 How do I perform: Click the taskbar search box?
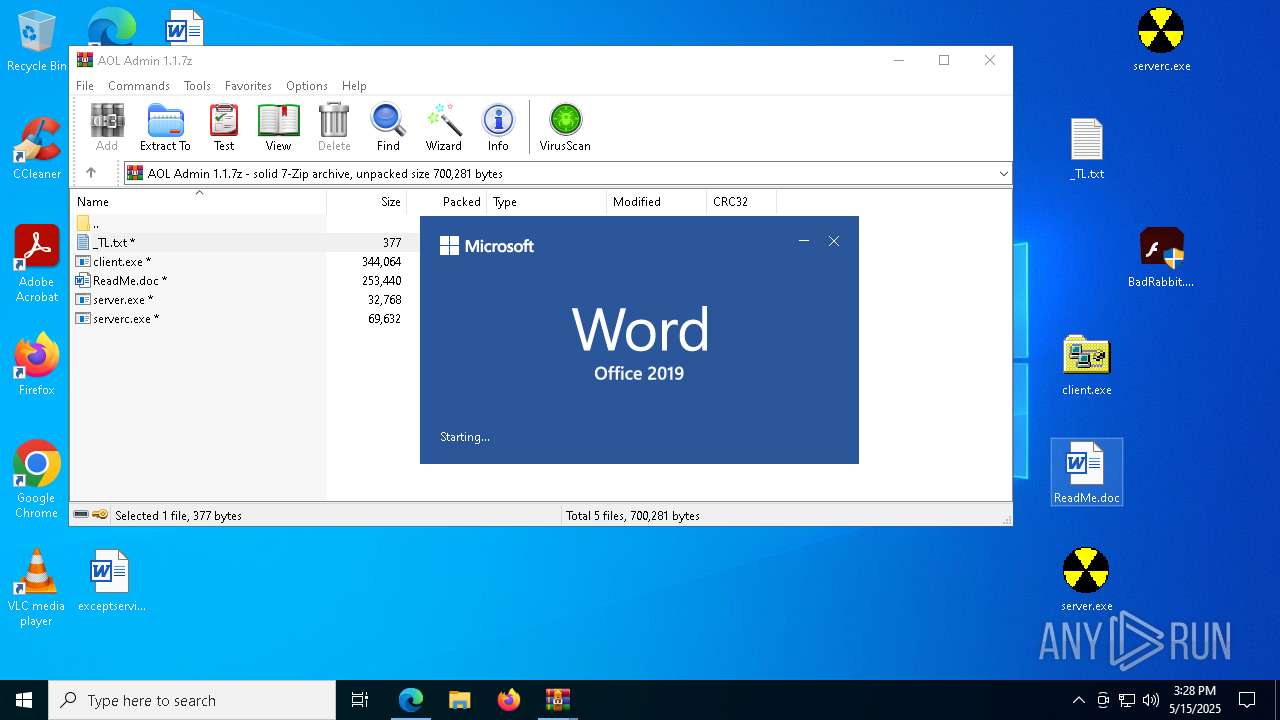[192, 700]
